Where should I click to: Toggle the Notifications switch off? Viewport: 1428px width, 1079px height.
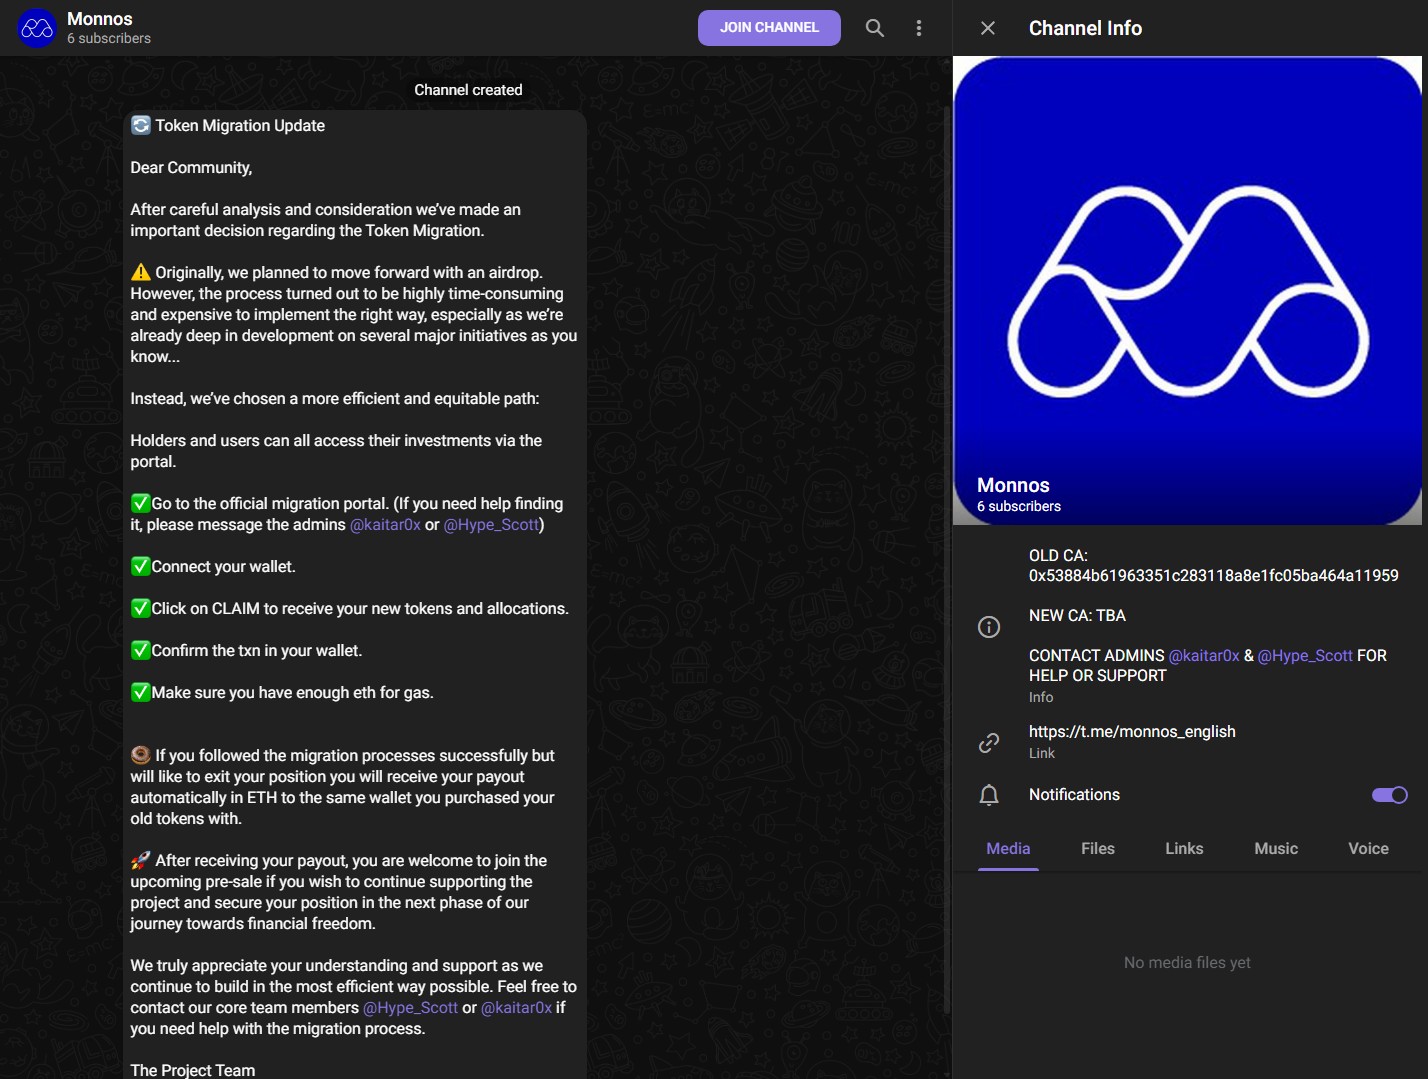coord(1390,795)
